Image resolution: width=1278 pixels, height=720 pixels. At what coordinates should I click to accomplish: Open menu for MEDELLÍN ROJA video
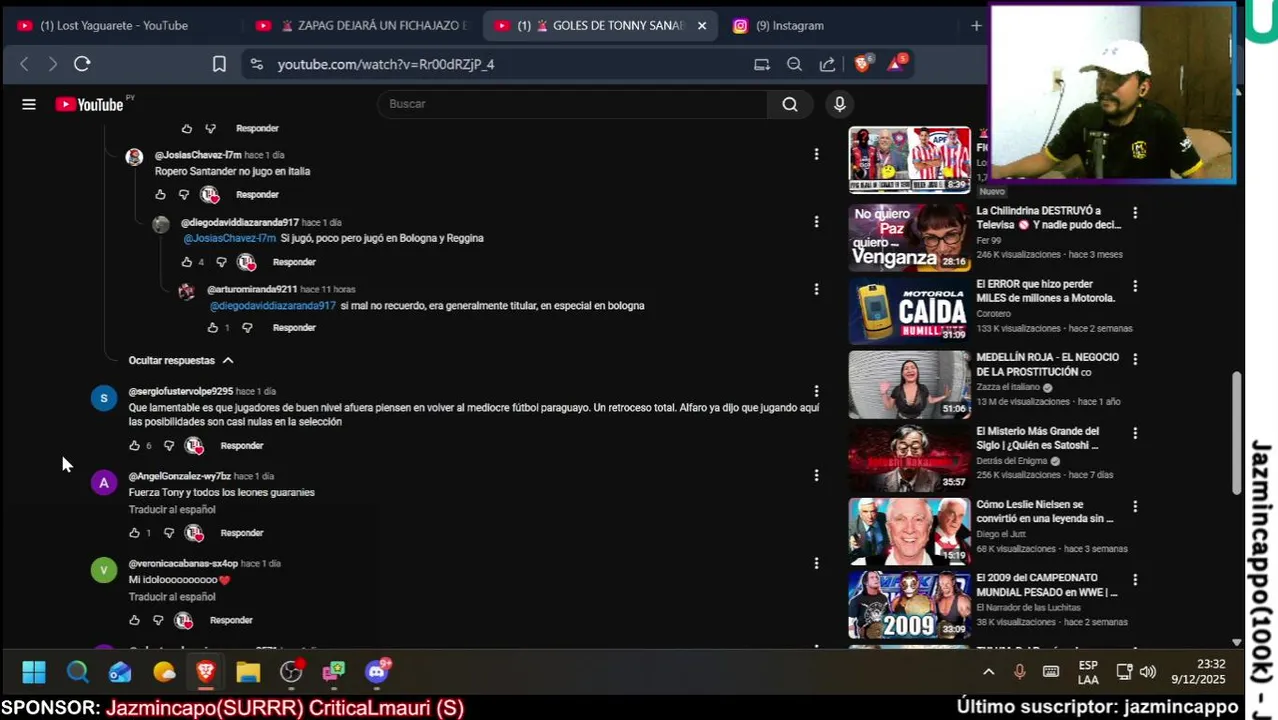(1134, 359)
